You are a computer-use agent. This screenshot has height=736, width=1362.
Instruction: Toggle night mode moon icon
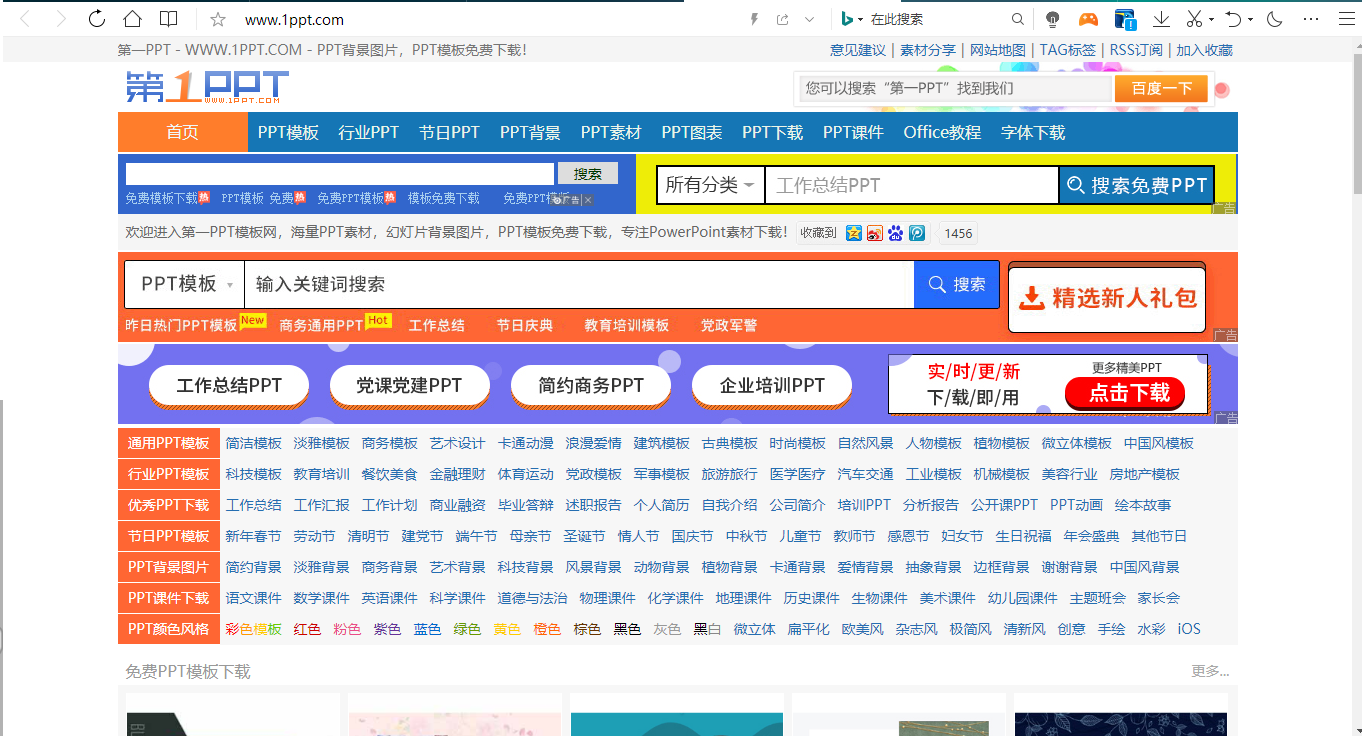[1274, 19]
